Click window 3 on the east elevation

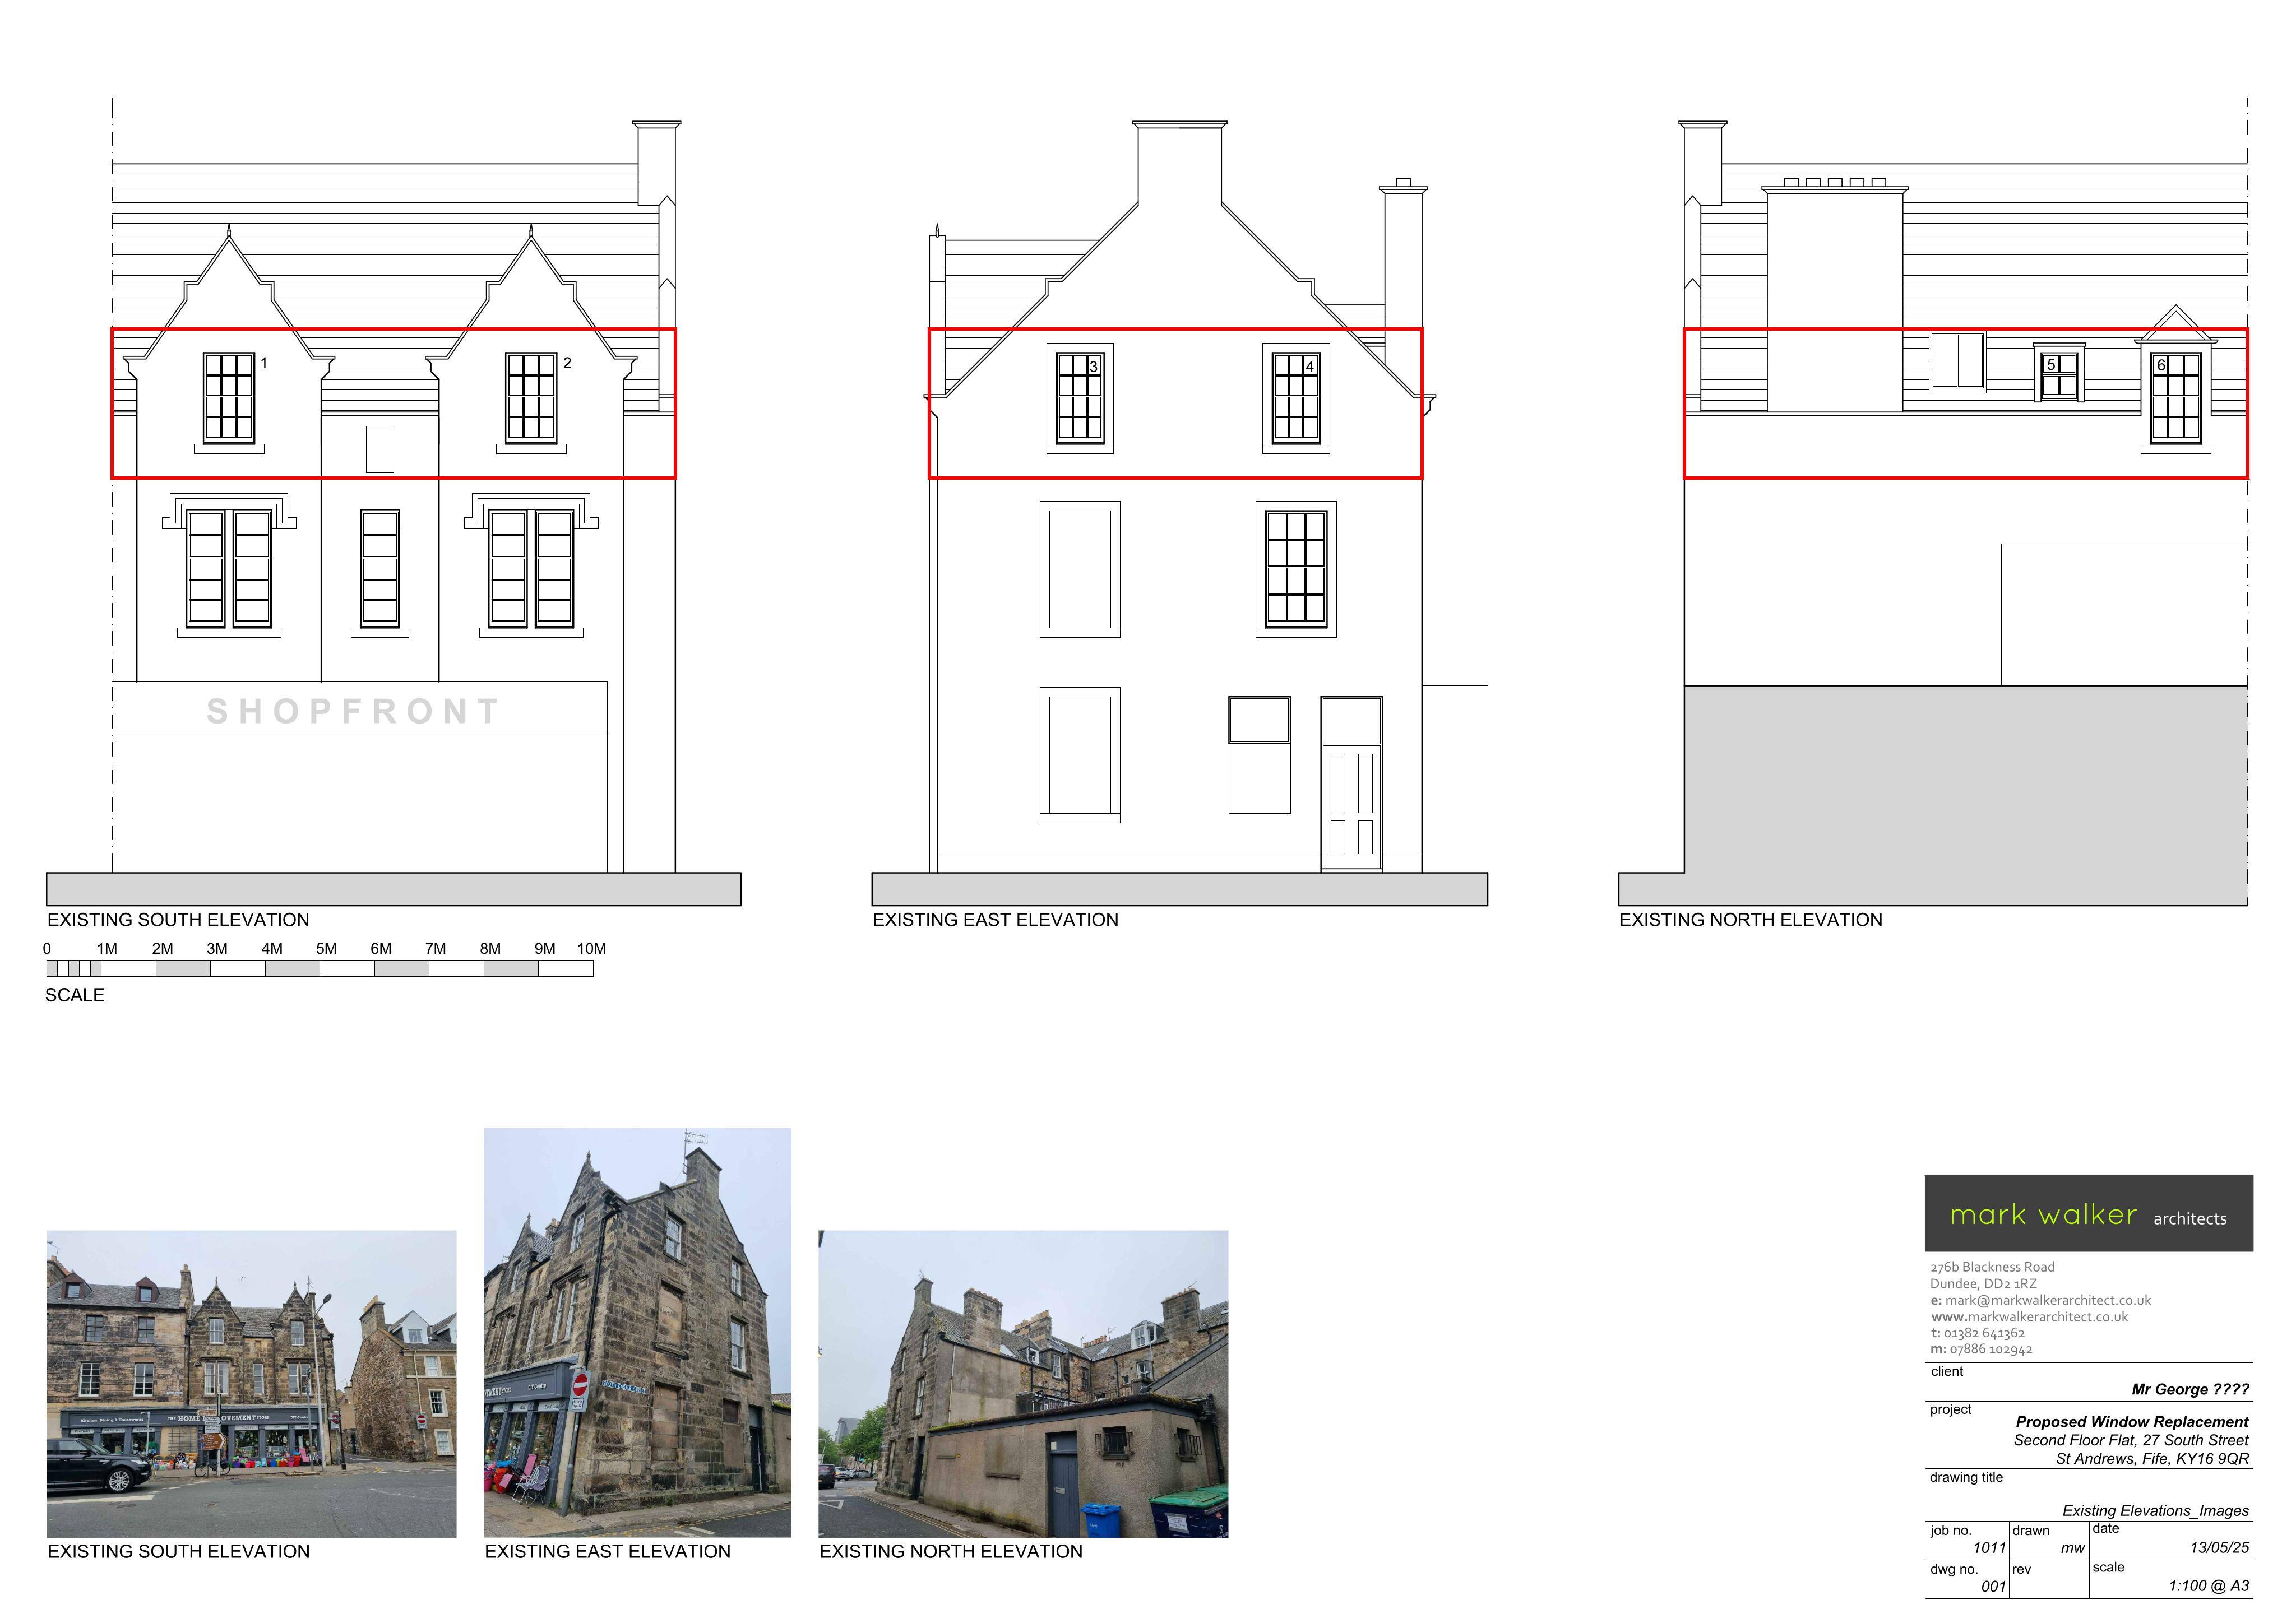tap(1080, 398)
